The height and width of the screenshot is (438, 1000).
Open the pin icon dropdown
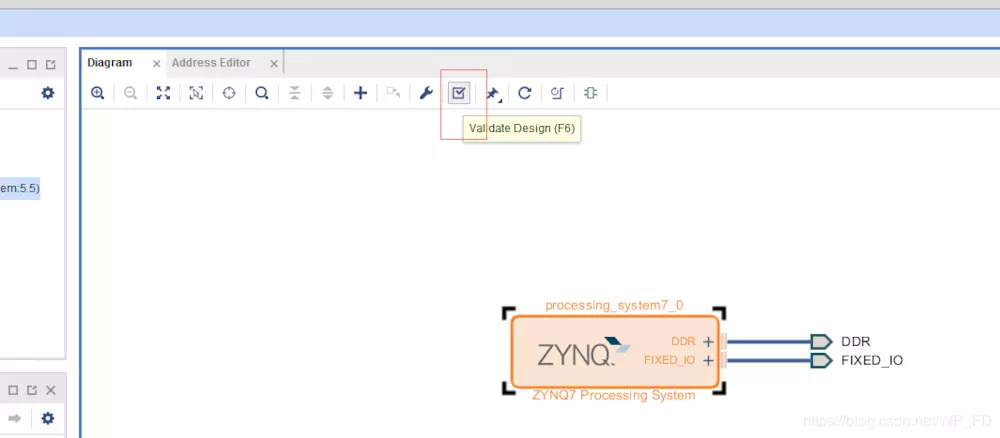click(492, 94)
